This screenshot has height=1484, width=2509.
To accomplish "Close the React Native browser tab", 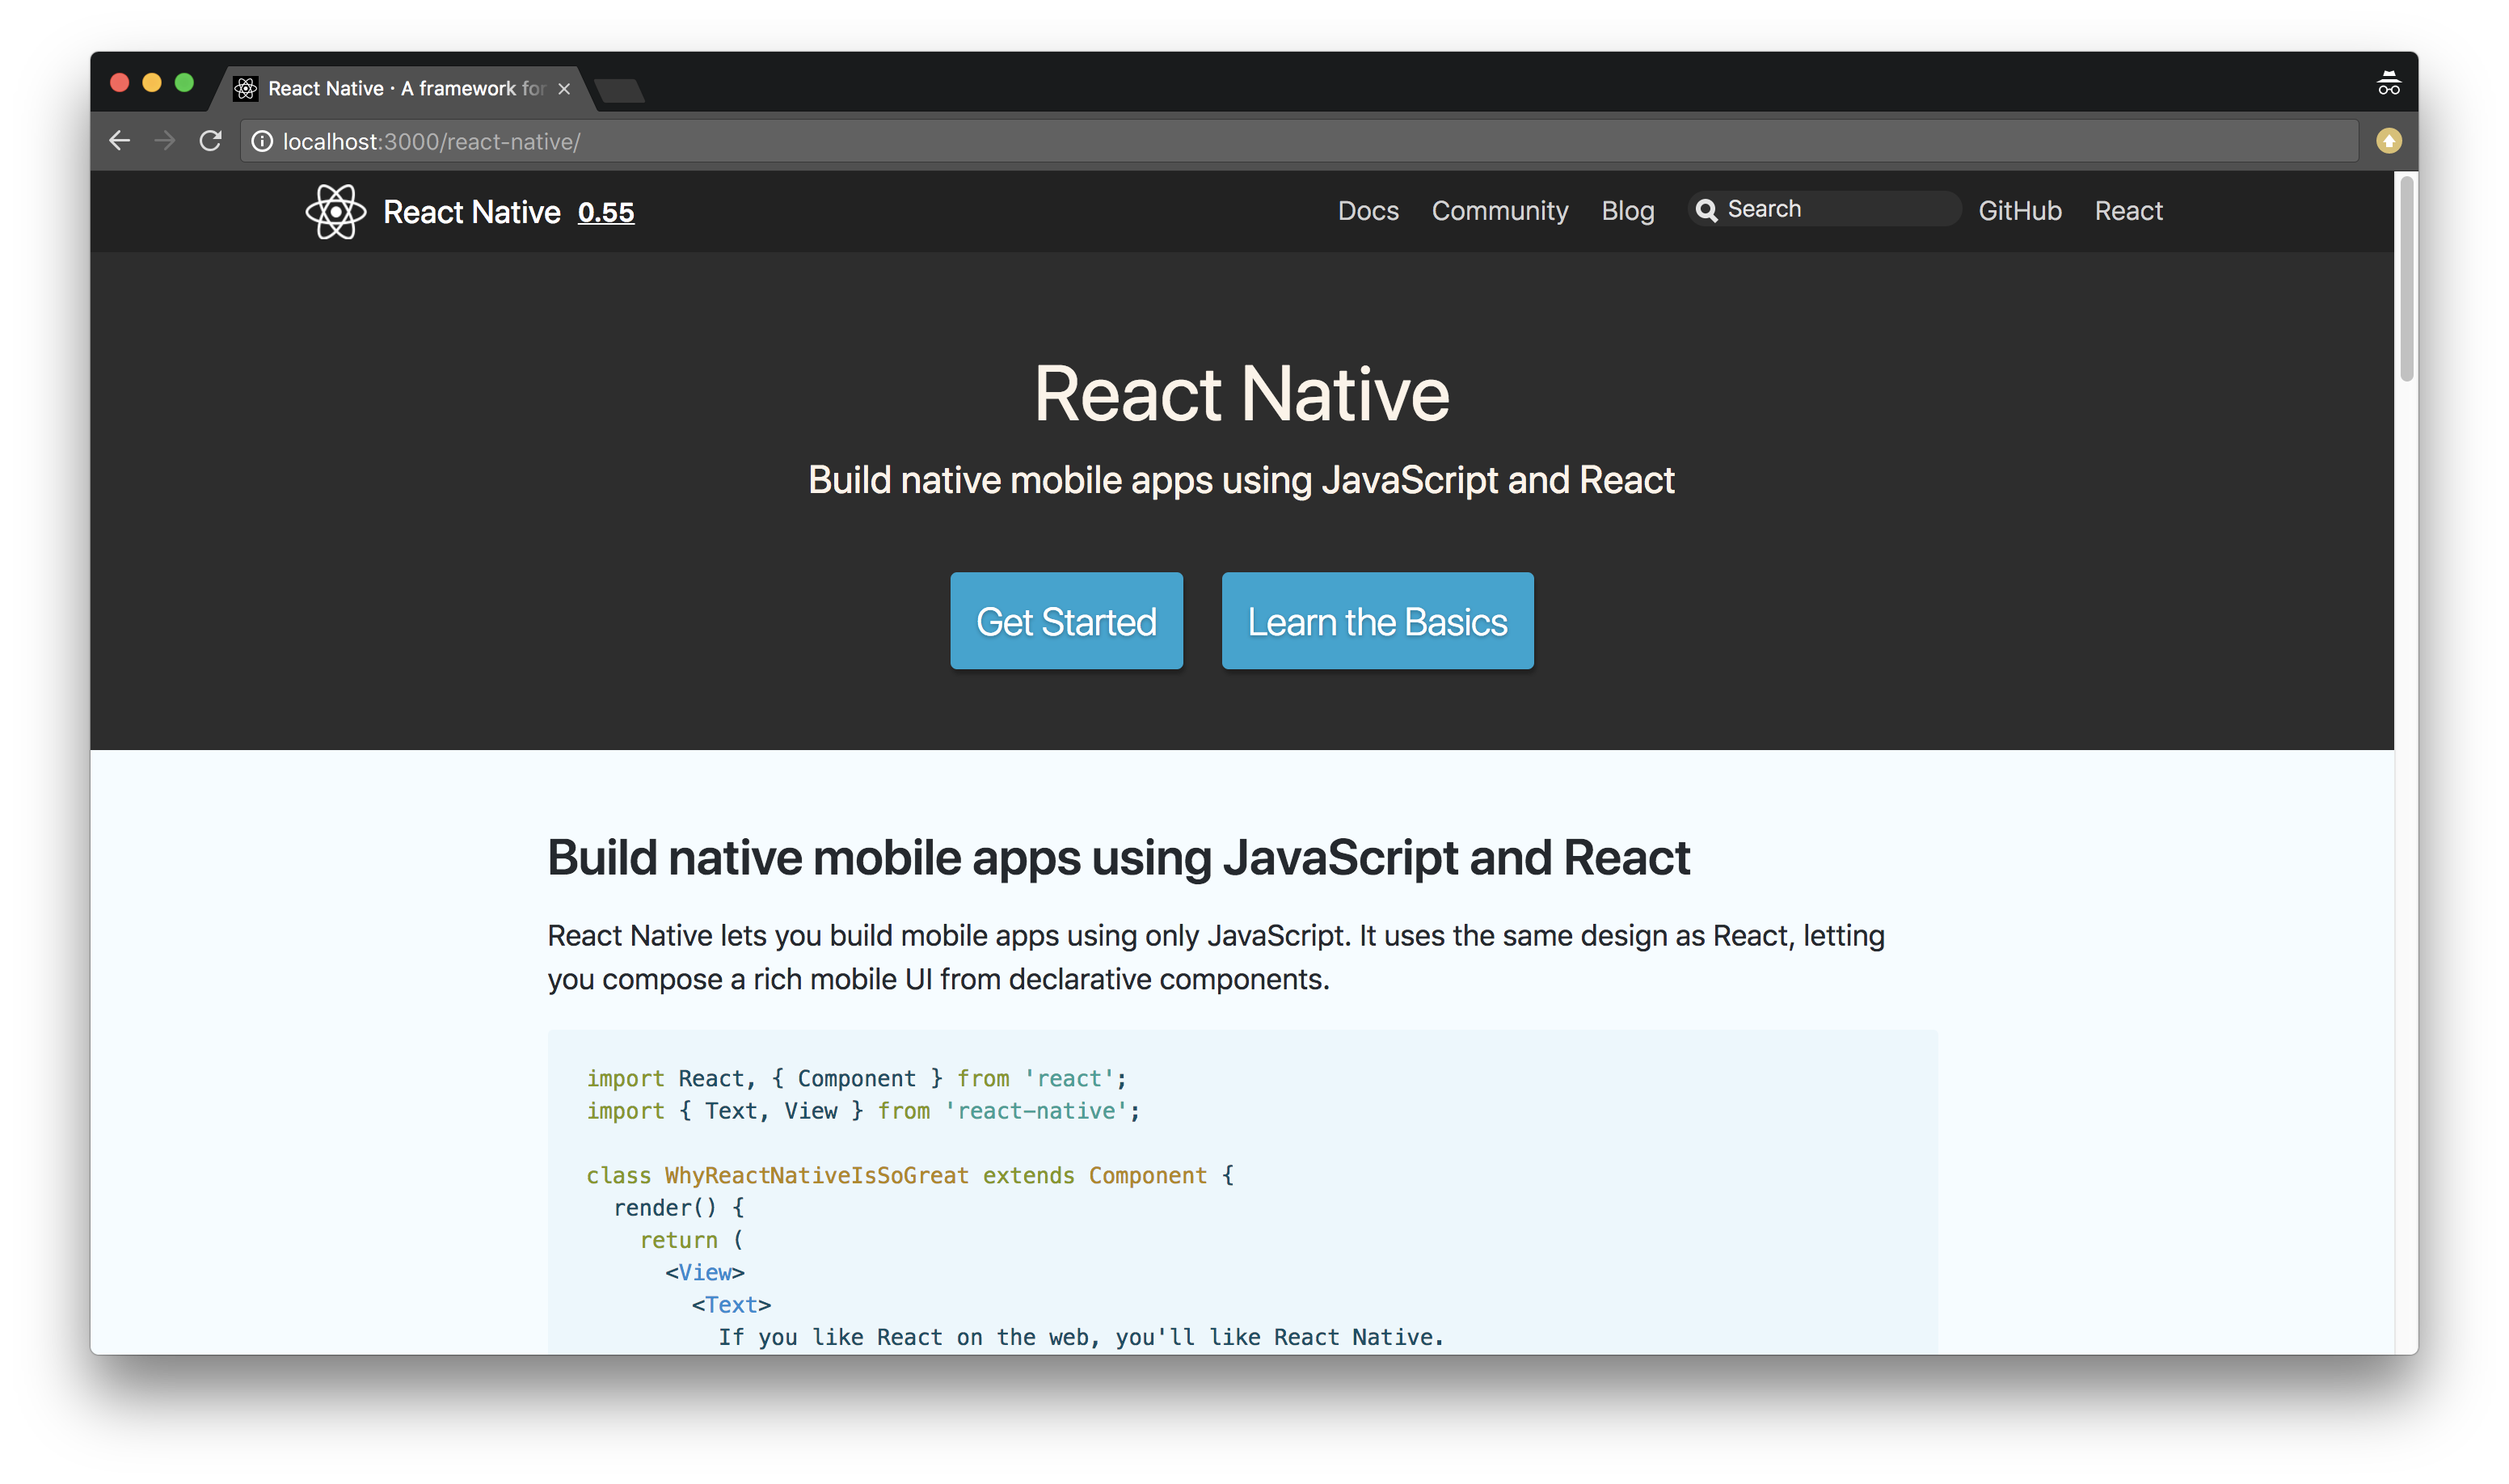I will pos(564,89).
